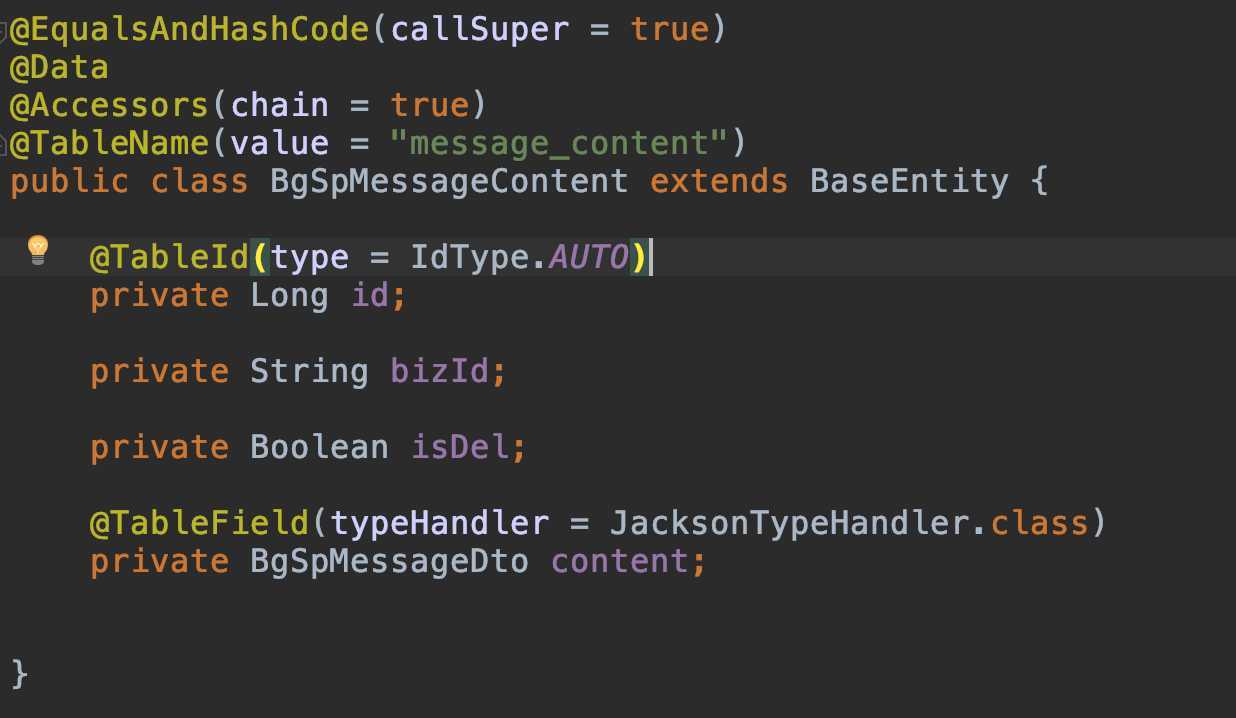Screen dimensions: 1236x718
Task: Click the BgSpMessageContent class name
Action: [x=449, y=182]
